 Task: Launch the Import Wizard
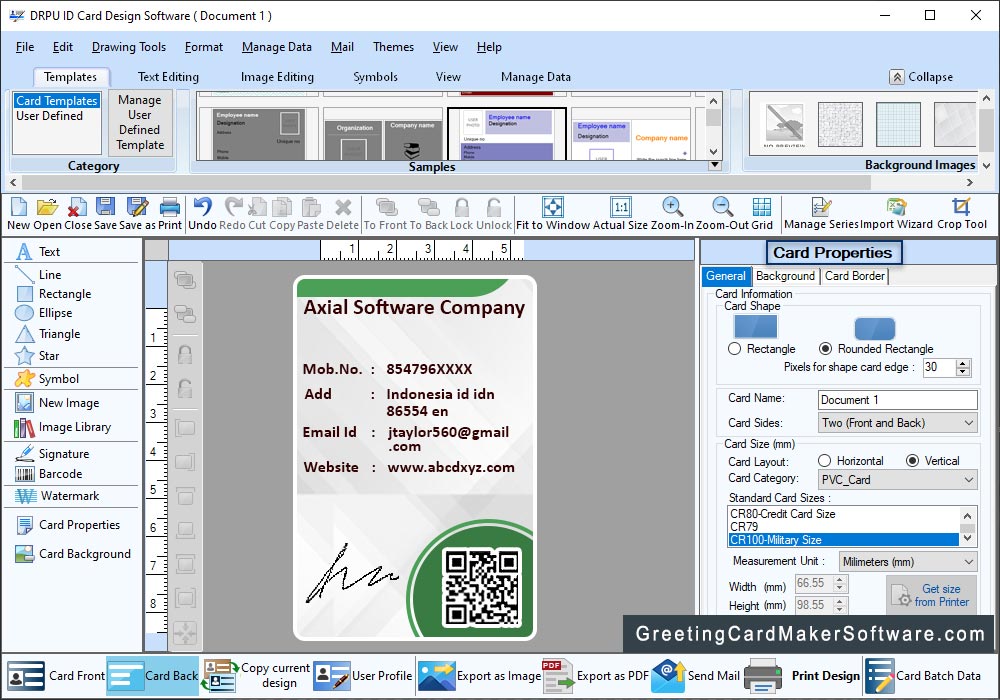(896, 214)
